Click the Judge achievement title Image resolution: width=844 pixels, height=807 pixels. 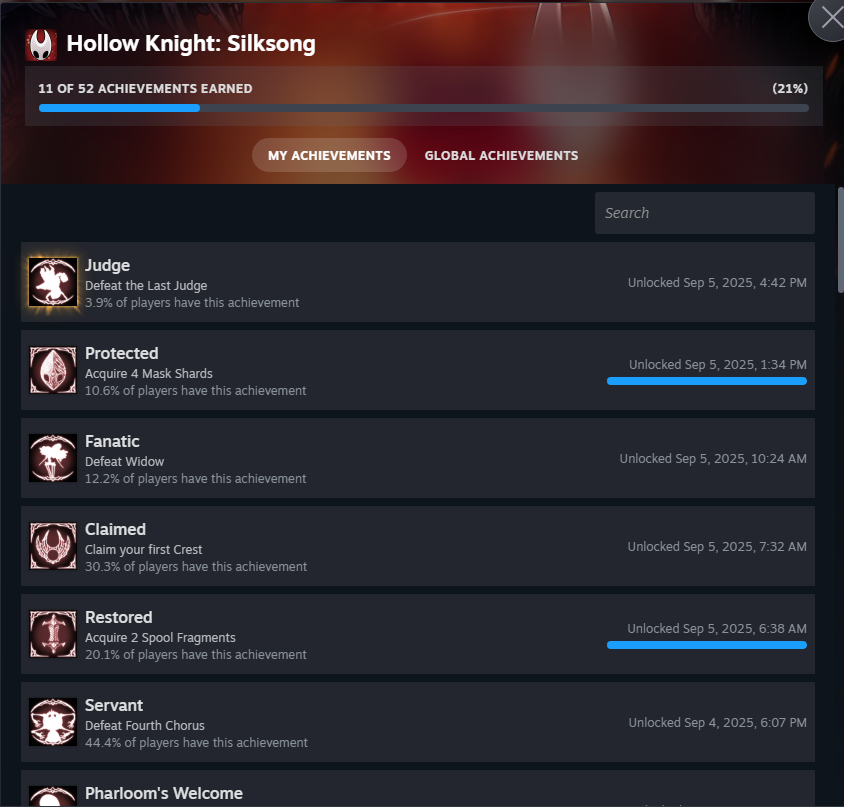[108, 265]
